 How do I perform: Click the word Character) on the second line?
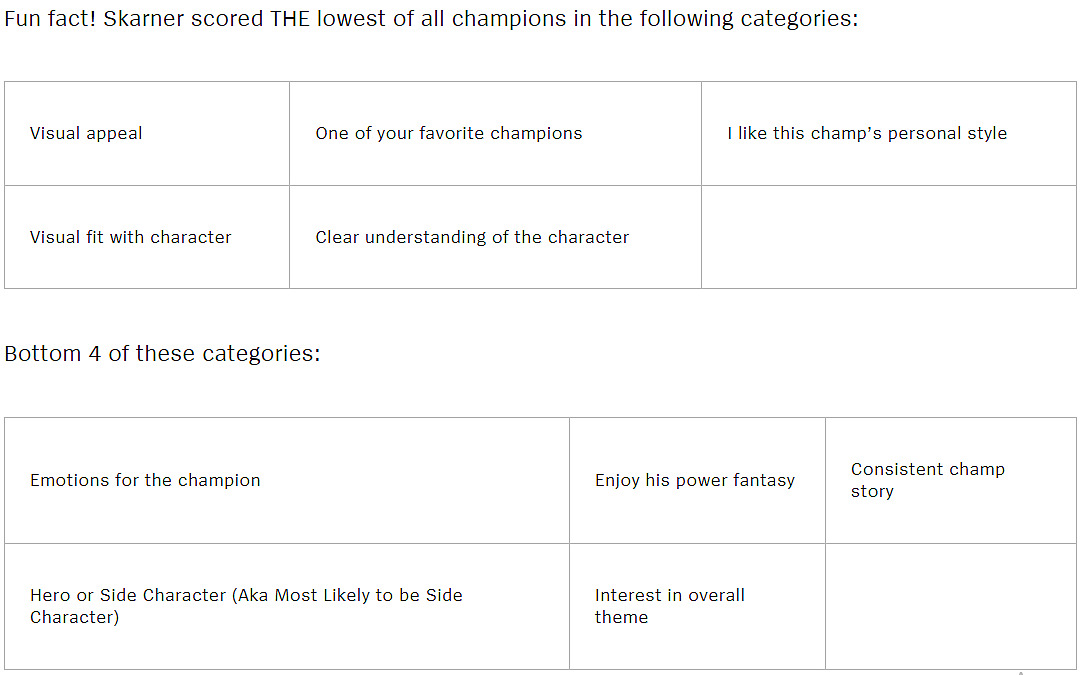click(75, 617)
